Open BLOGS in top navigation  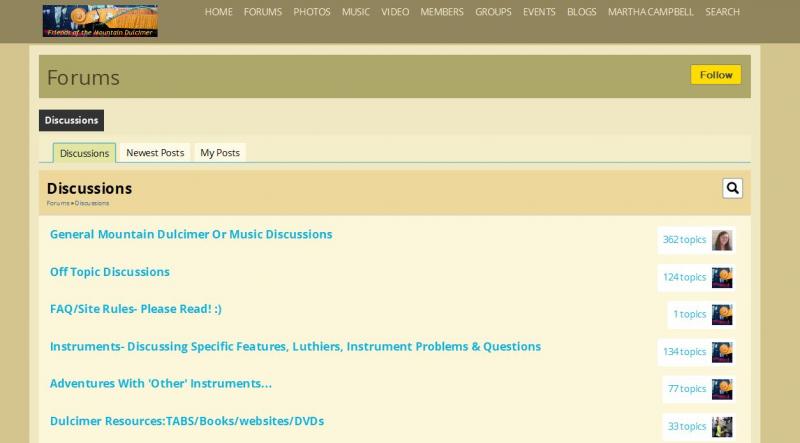[x=582, y=12]
